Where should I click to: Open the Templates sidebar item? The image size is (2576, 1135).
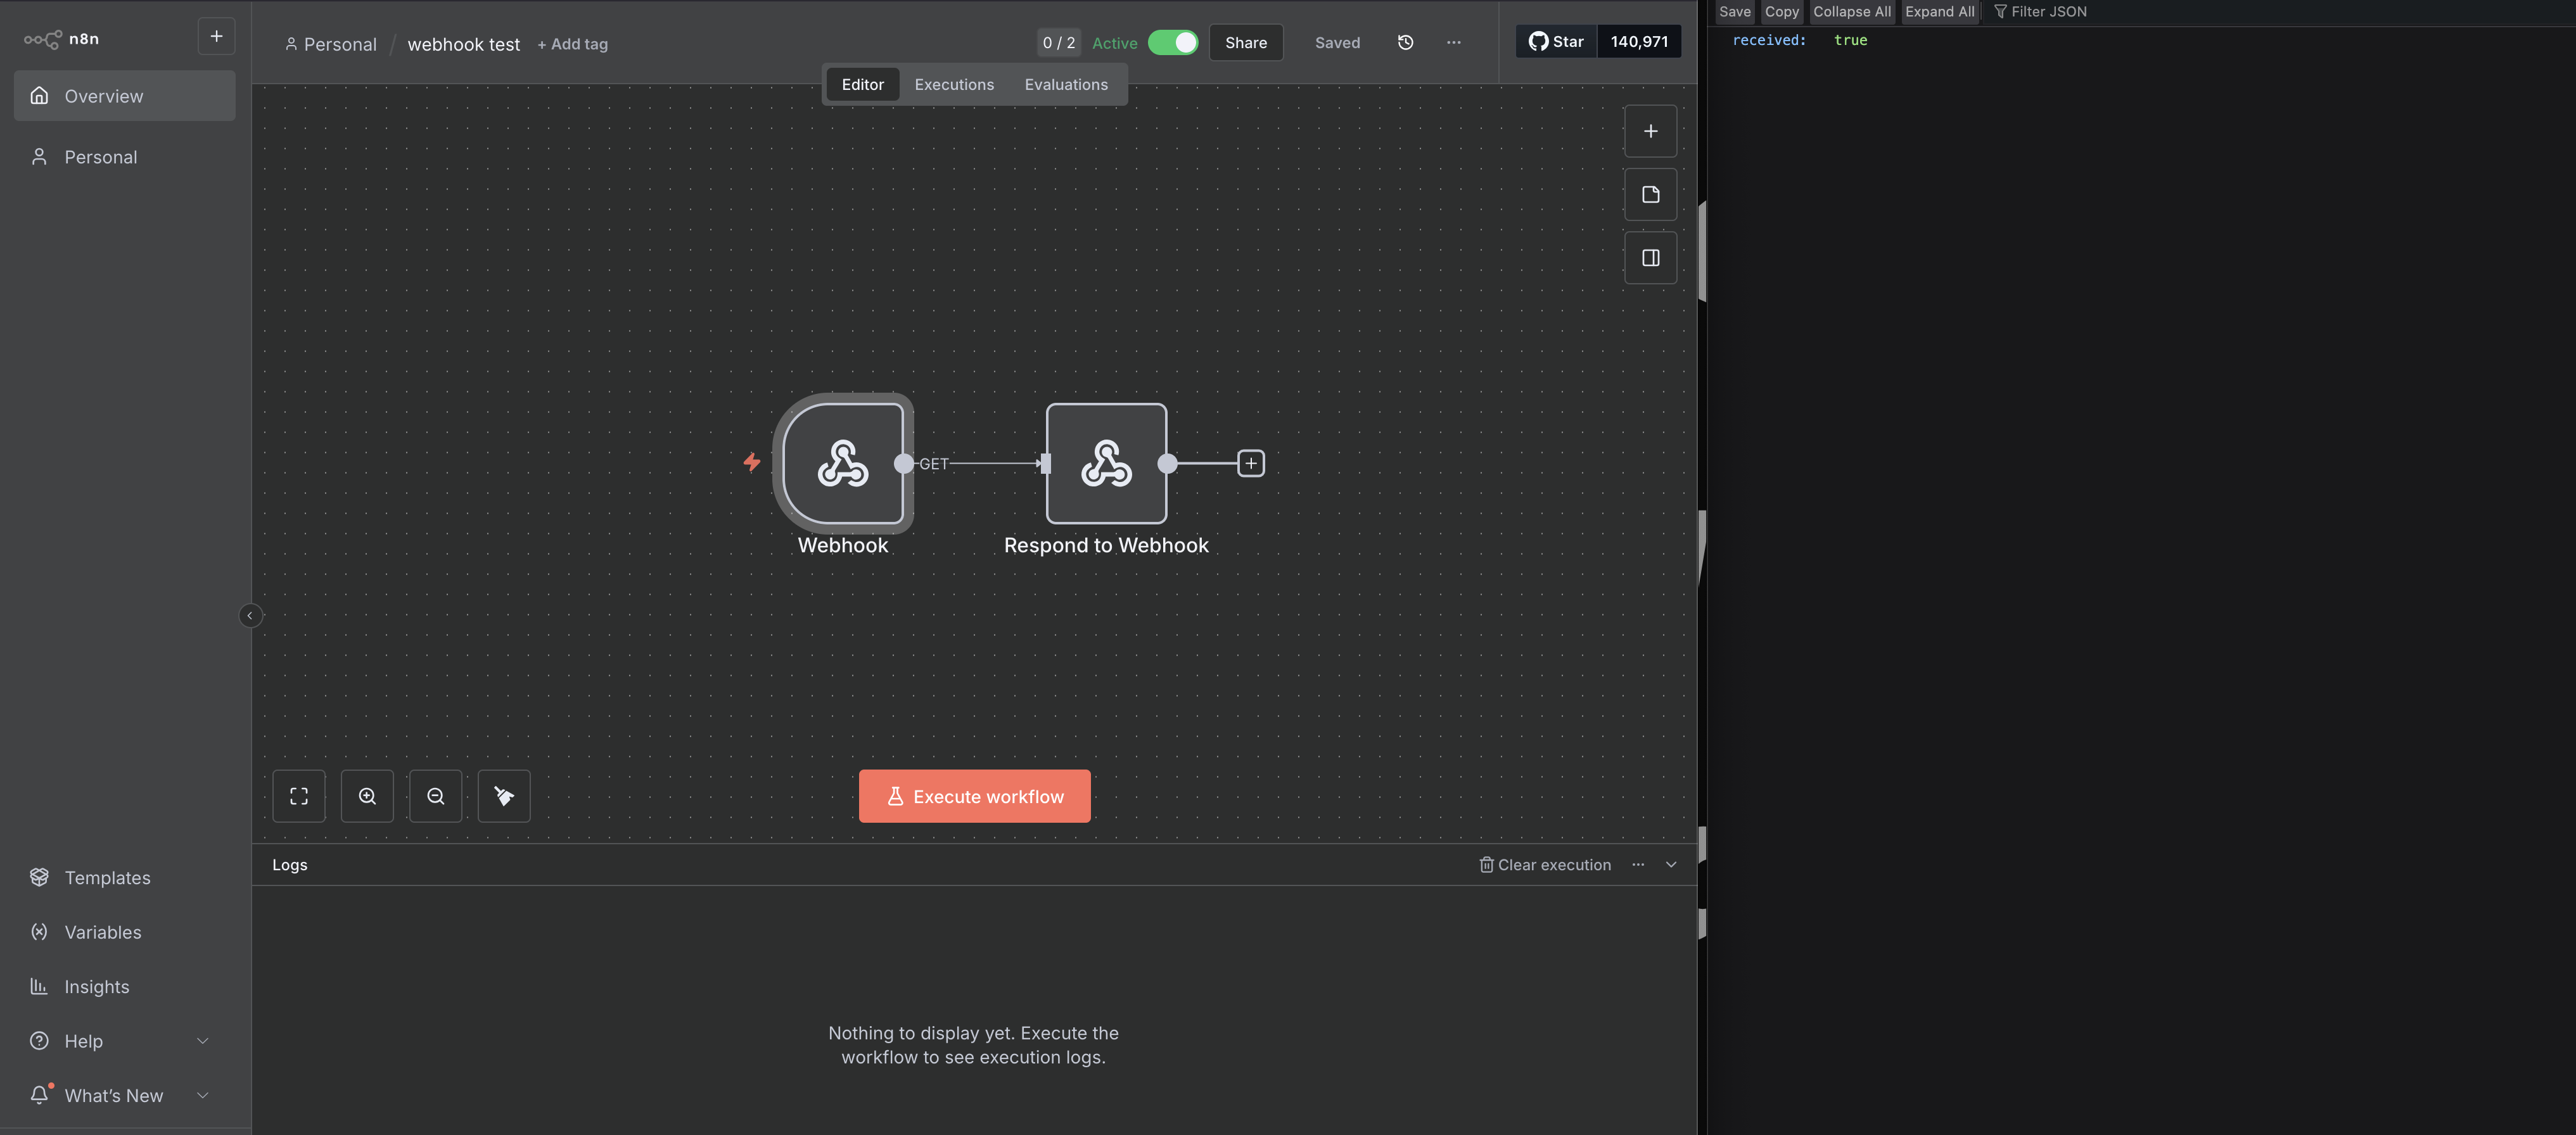pyautogui.click(x=107, y=877)
